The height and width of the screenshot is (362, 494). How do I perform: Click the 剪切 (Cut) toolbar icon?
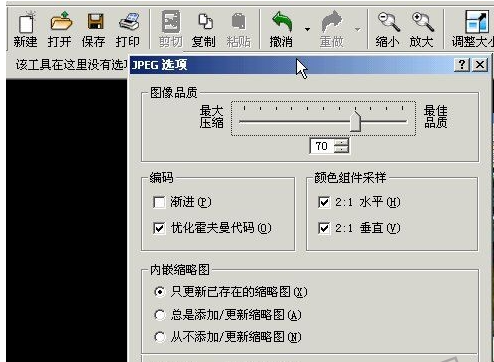point(171,22)
